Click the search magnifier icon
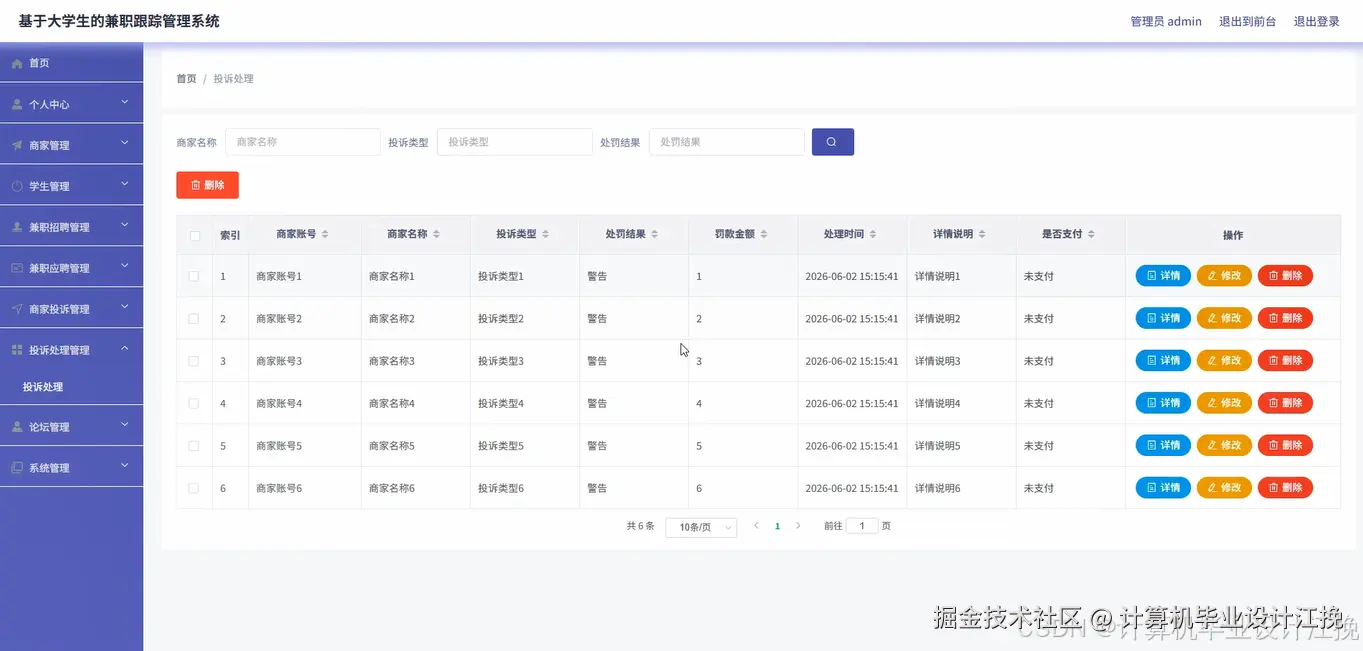 click(832, 141)
